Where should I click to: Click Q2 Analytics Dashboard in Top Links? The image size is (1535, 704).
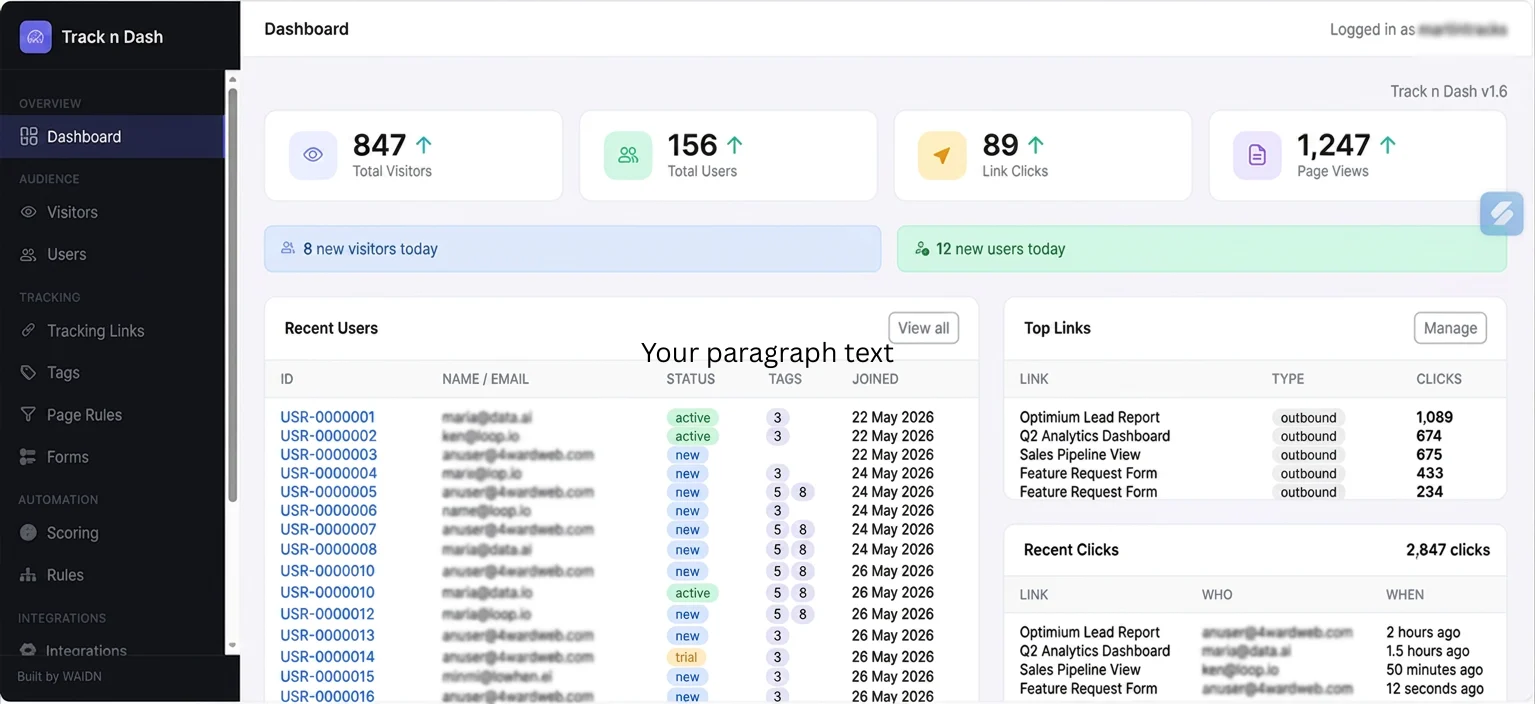1094,436
